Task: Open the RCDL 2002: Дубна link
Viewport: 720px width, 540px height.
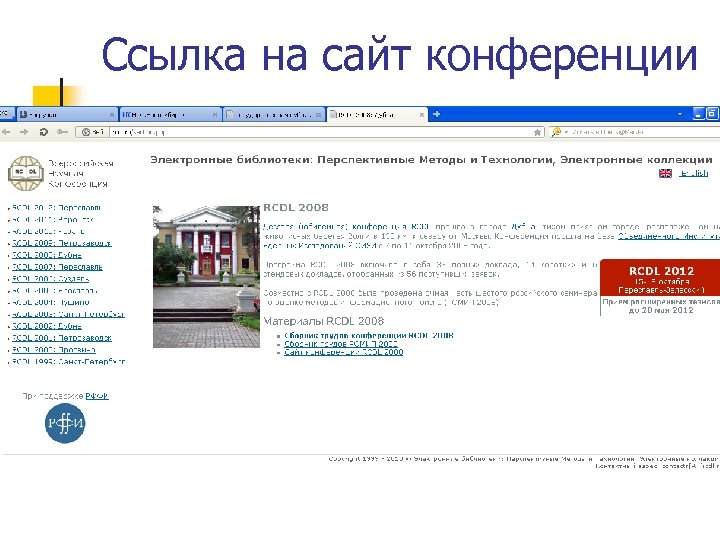Action: (47, 326)
